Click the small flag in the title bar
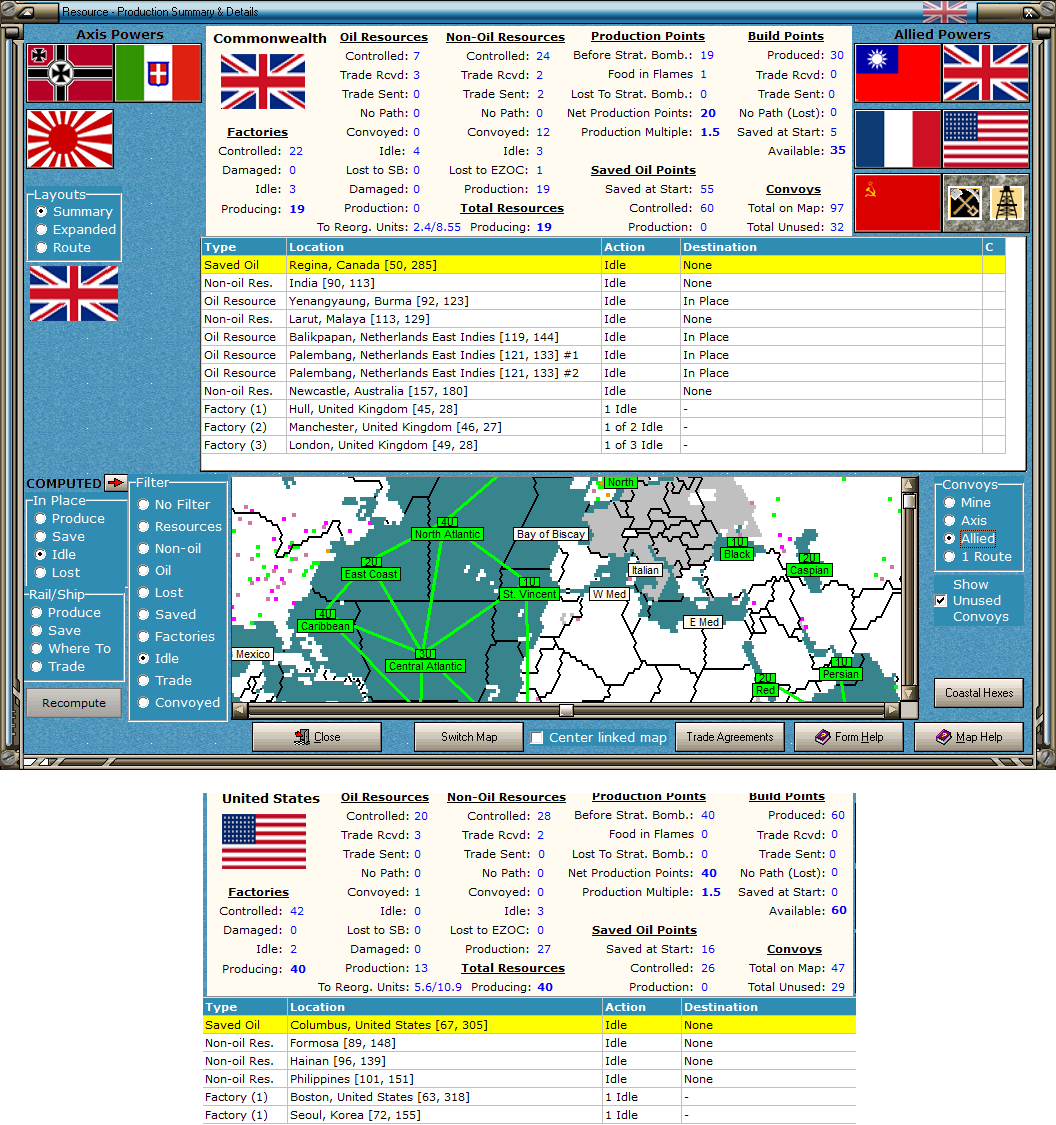Image resolution: width=1056 pixels, height=1125 pixels. tap(945, 11)
